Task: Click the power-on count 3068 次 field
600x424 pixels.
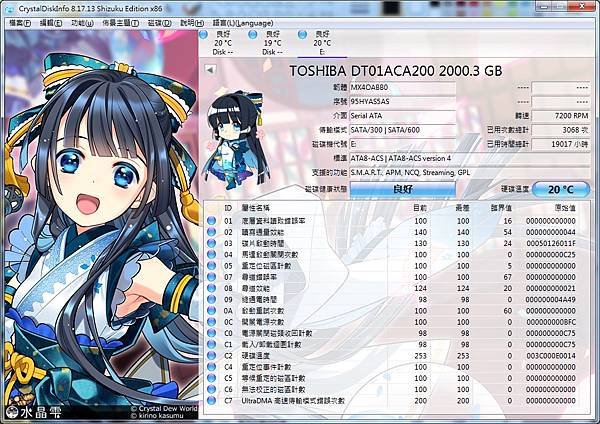Action: pos(561,130)
